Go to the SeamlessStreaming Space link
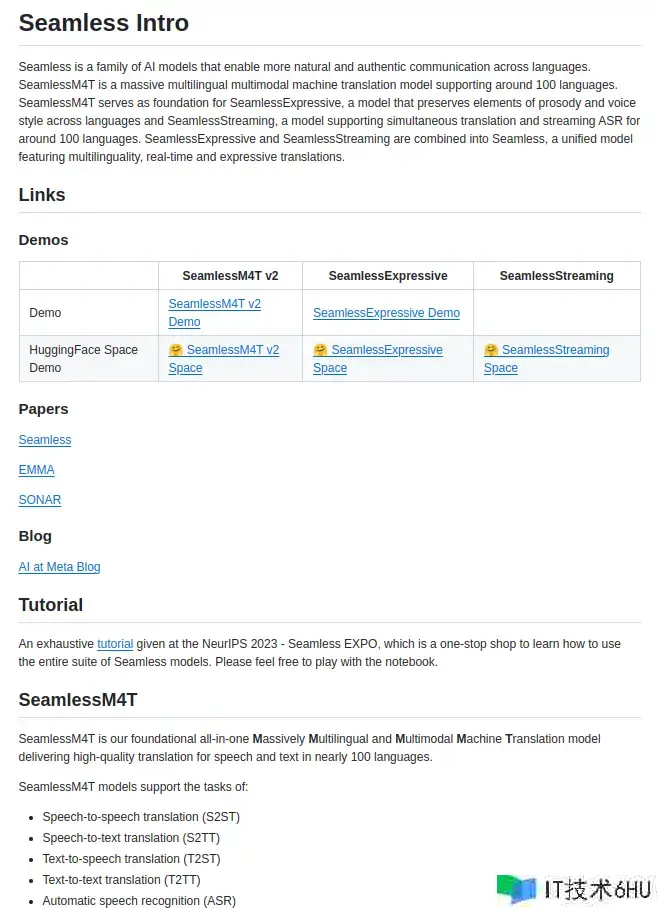Screen dimensions: 658x908 coord(555,350)
